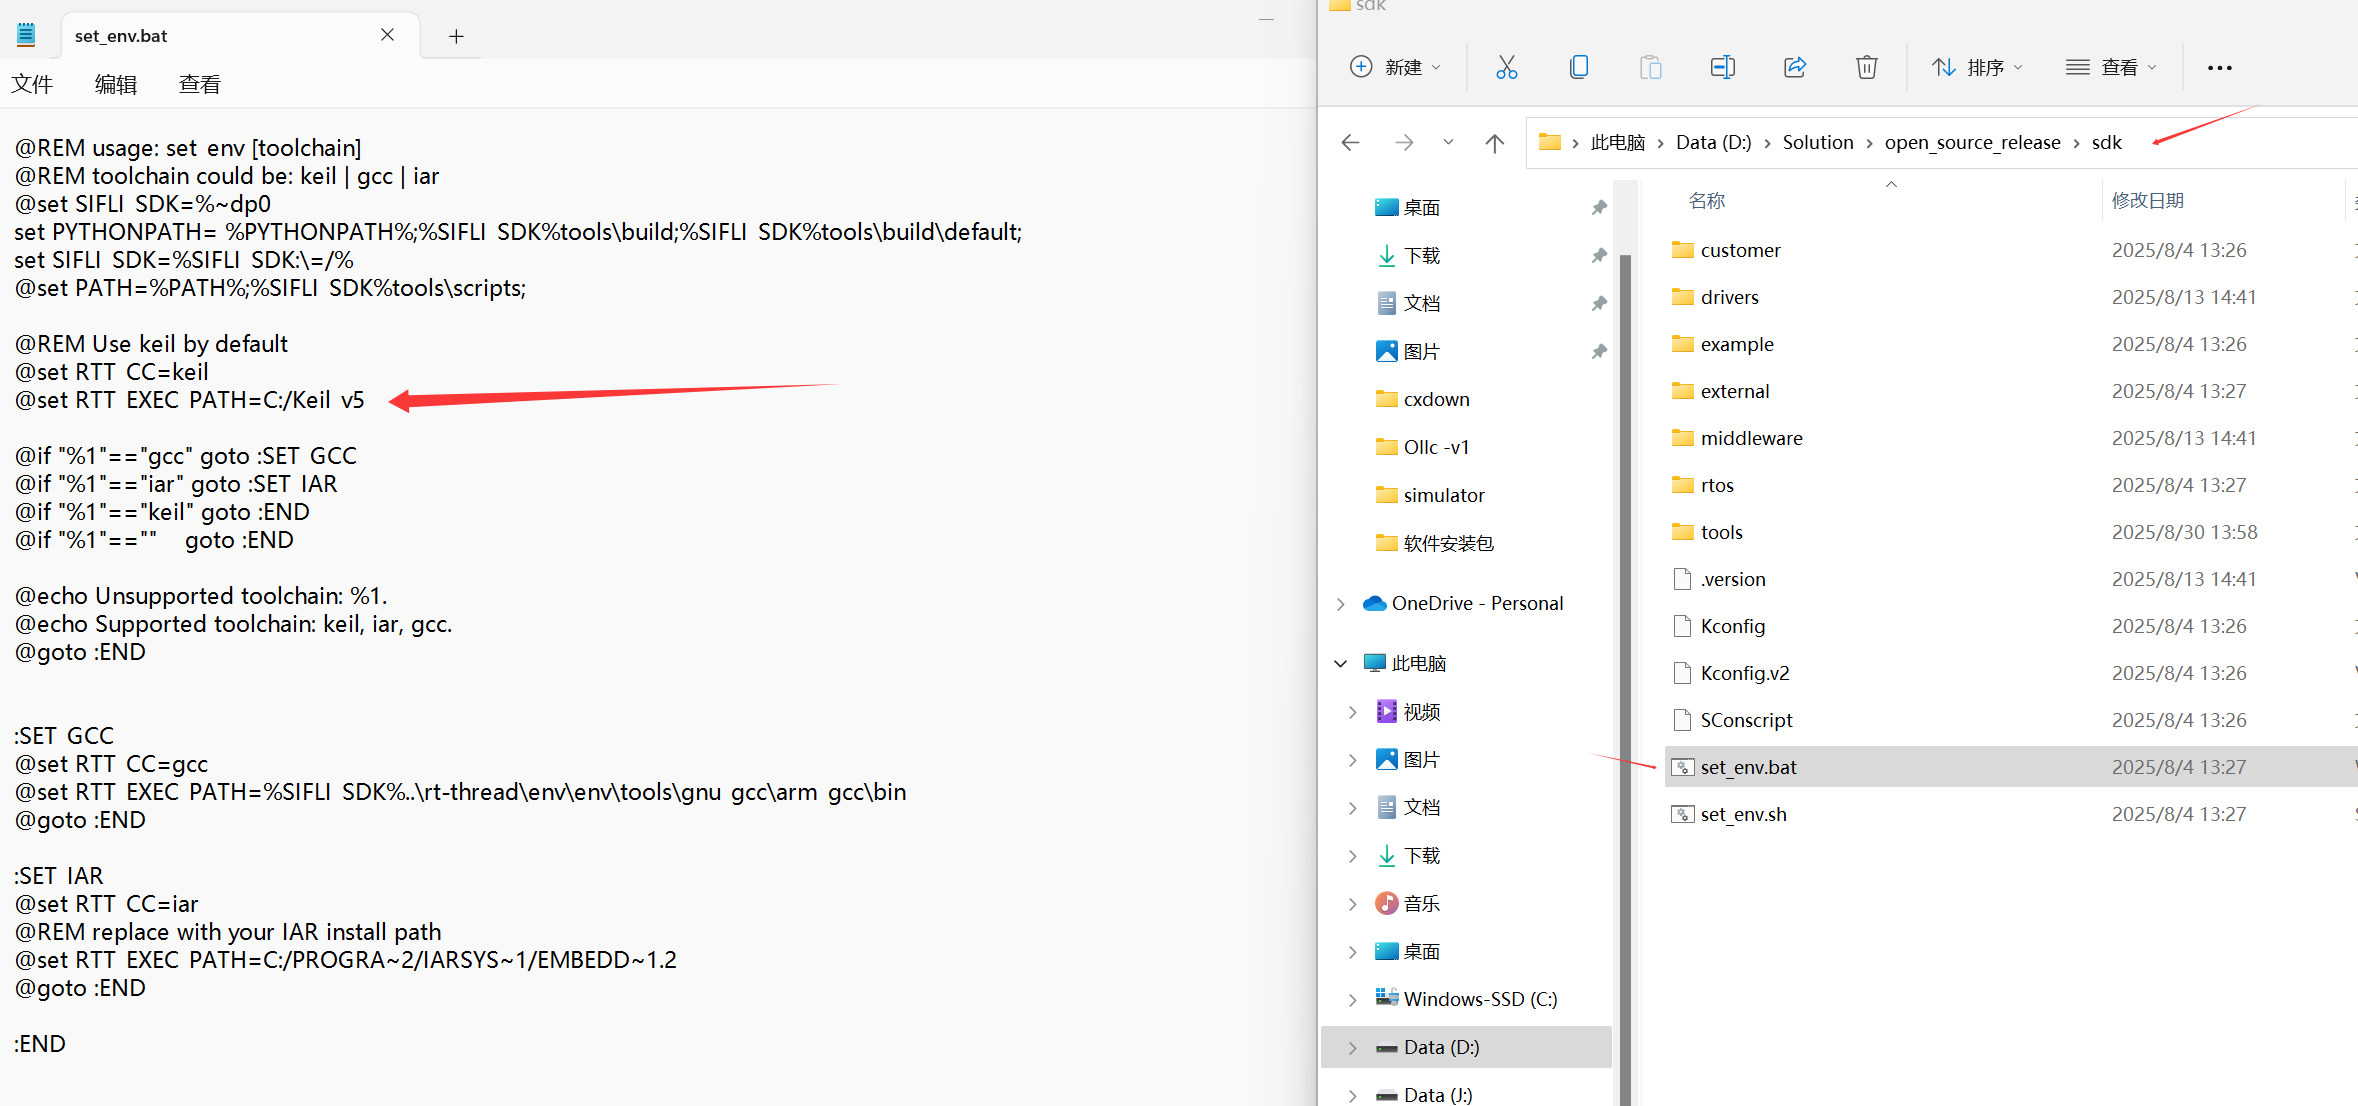Click the 修改日期 column header
This screenshot has height=1106, width=2358.
[x=2147, y=201]
